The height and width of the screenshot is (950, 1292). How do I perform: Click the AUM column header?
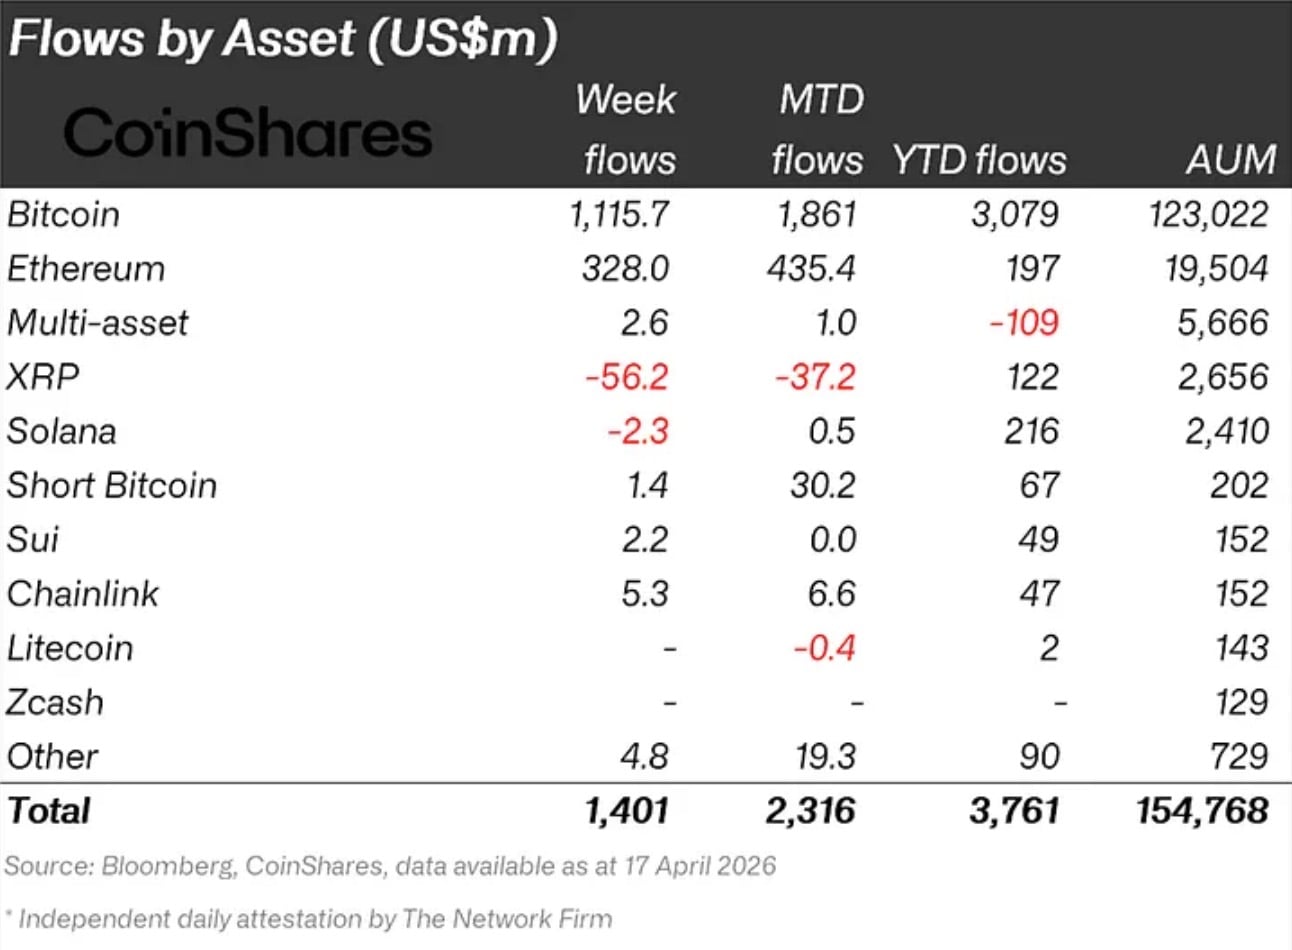[1231, 160]
